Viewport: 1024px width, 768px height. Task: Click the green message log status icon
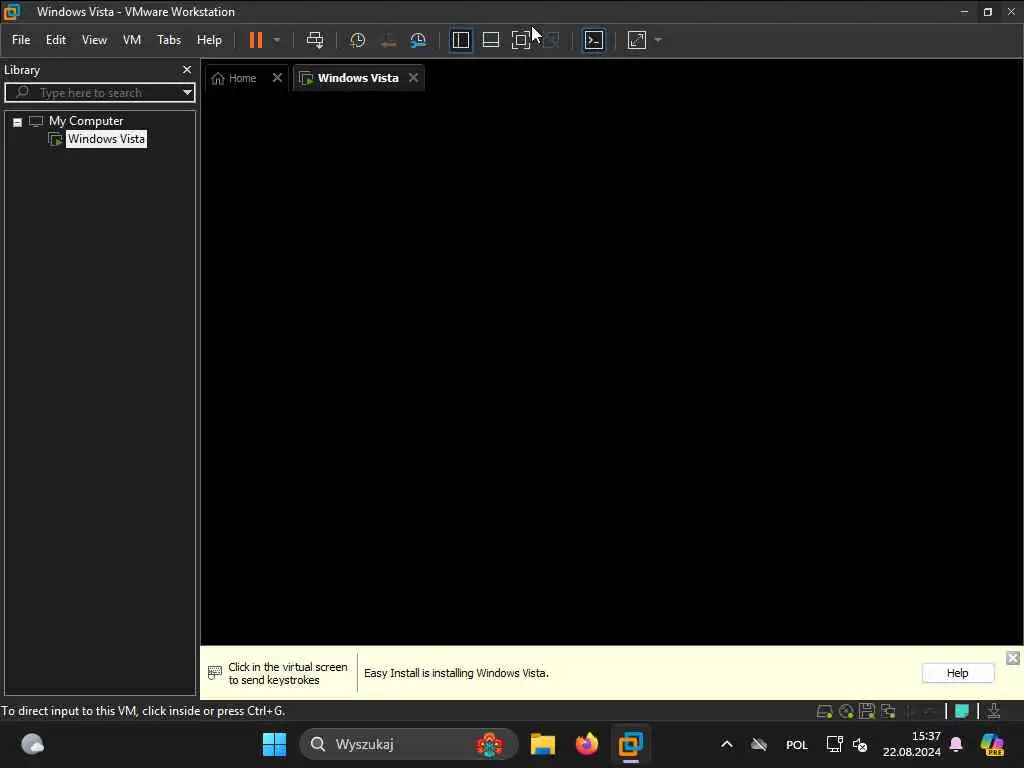pyautogui.click(x=962, y=711)
